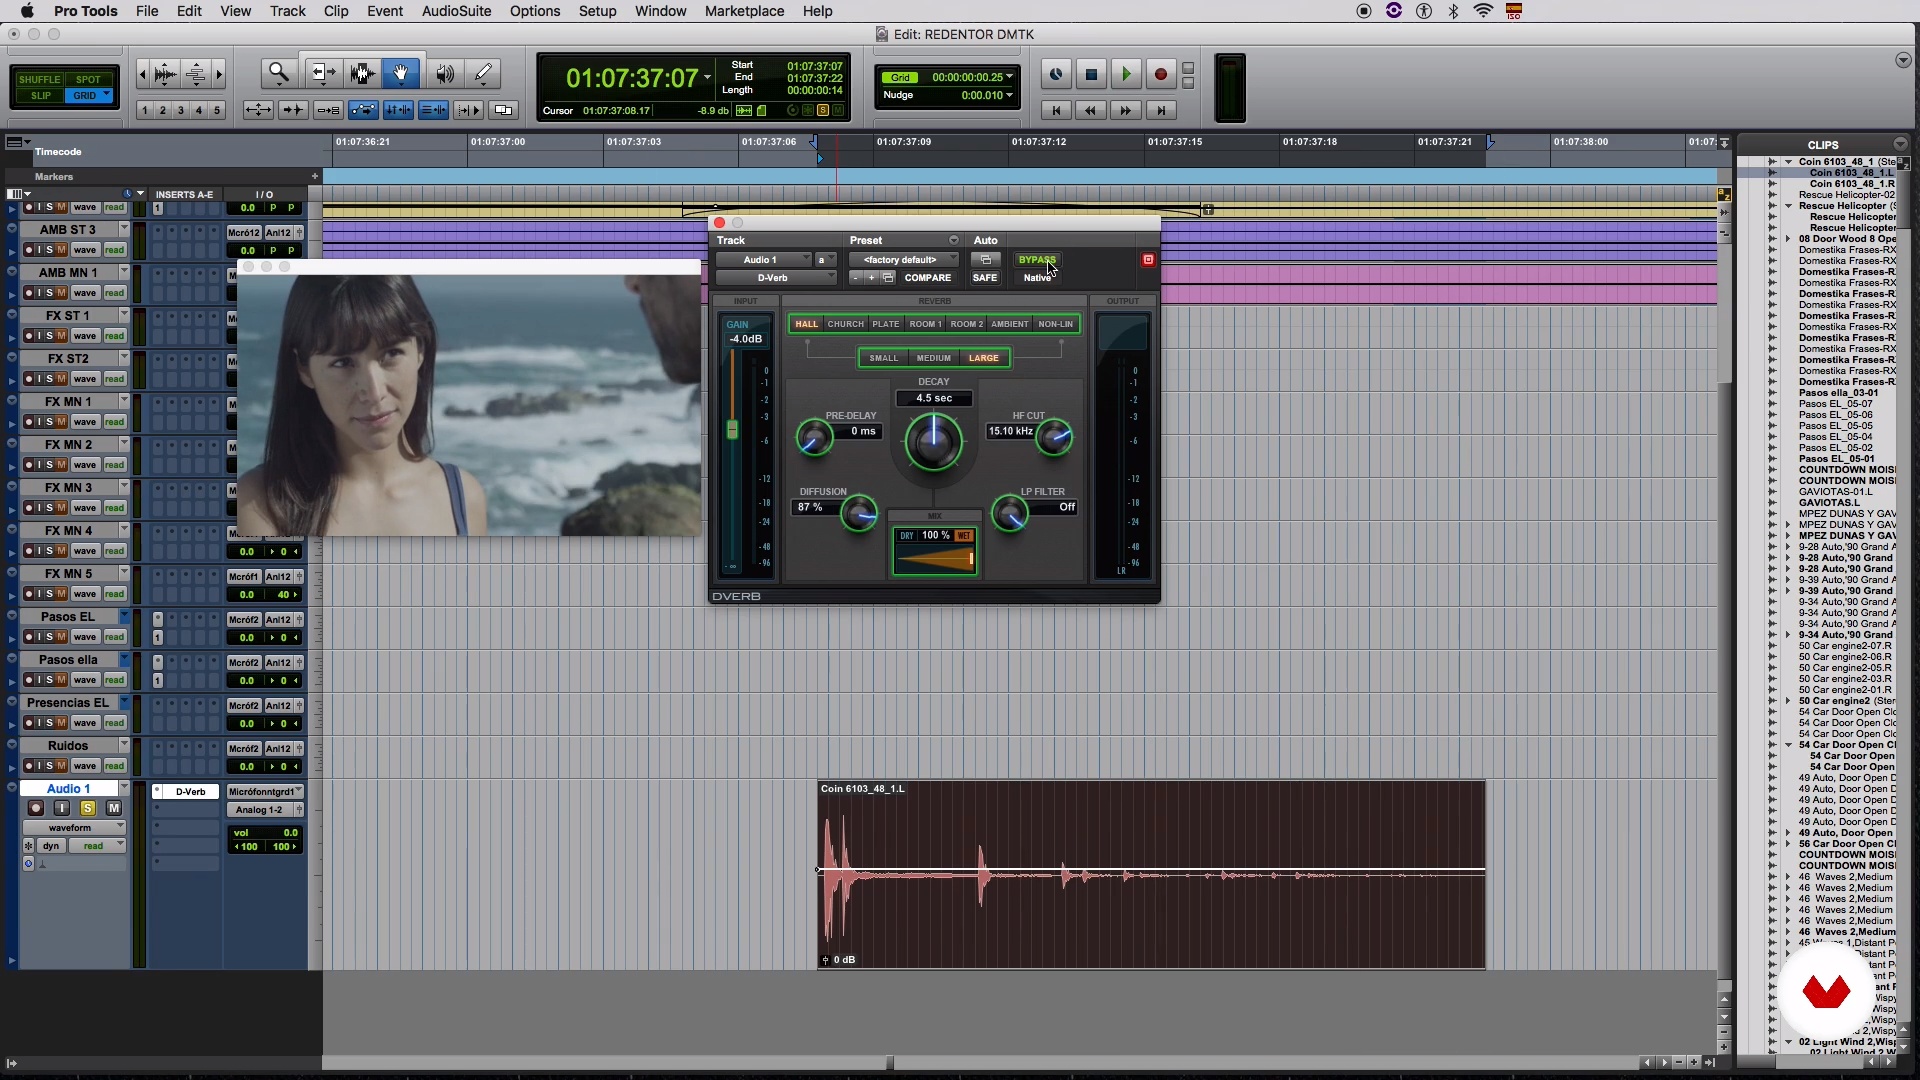
Task: Enable SLIP edit mode
Action: 40,96
